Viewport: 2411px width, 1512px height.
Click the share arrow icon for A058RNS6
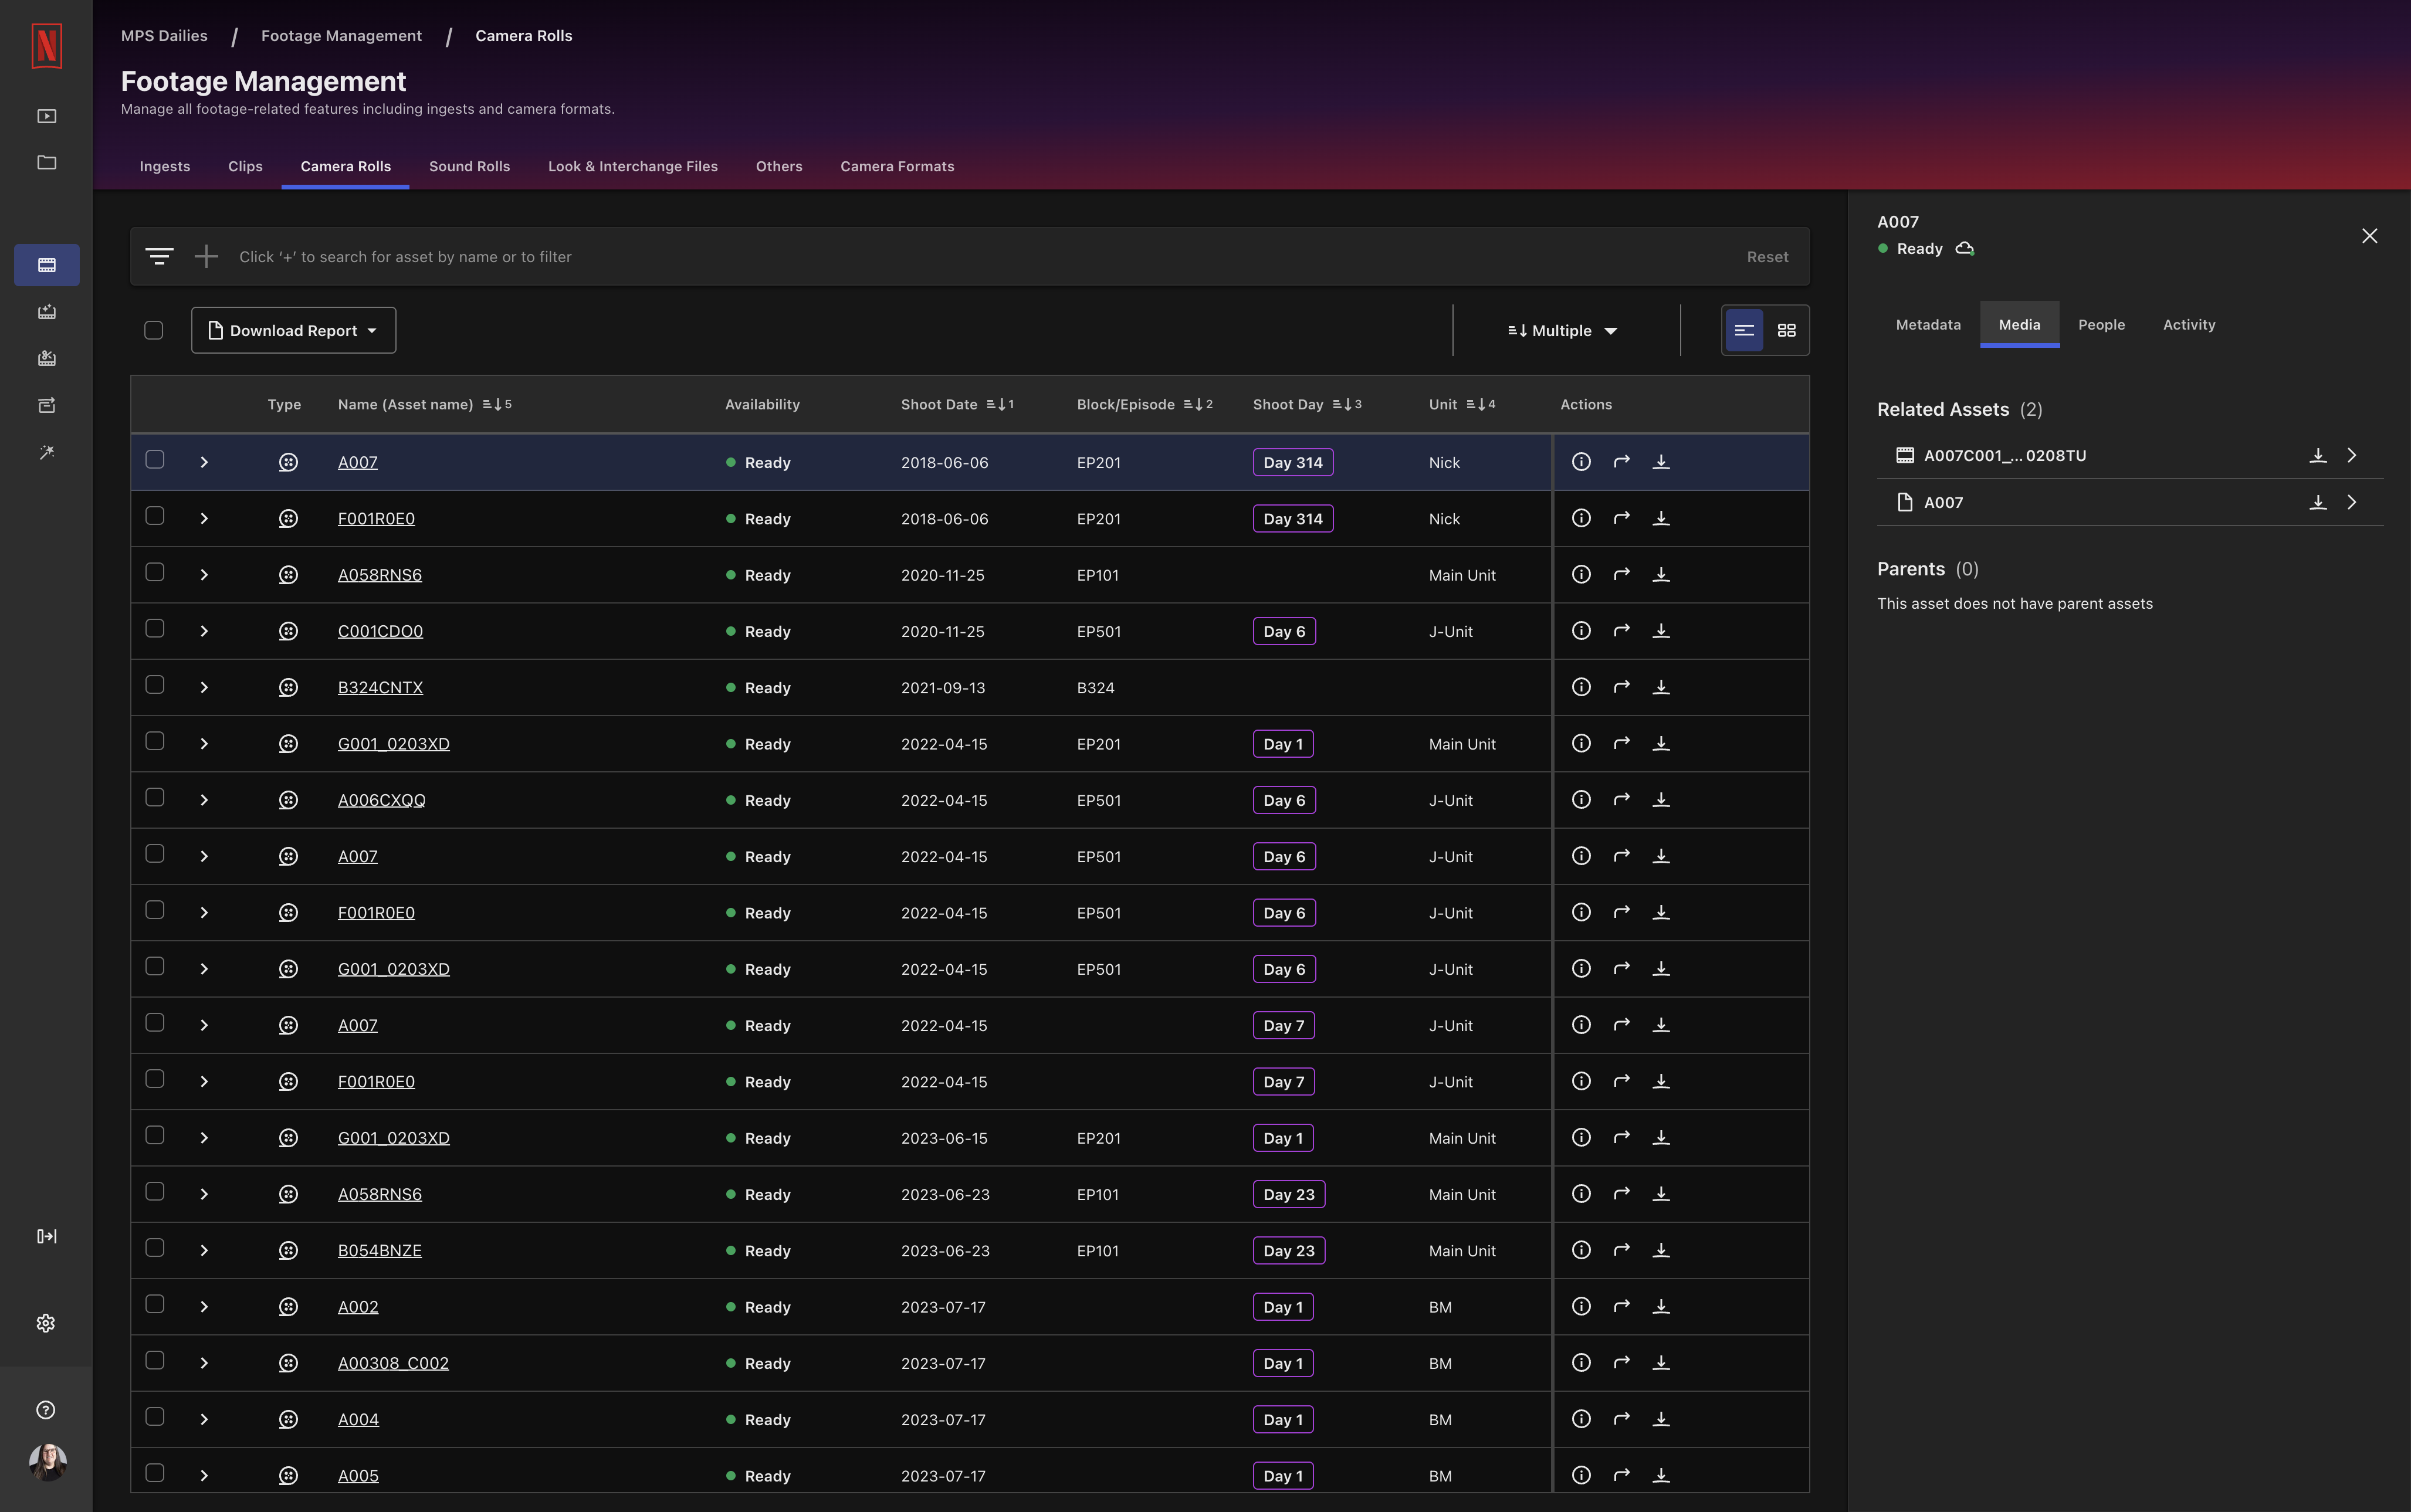(x=1621, y=574)
